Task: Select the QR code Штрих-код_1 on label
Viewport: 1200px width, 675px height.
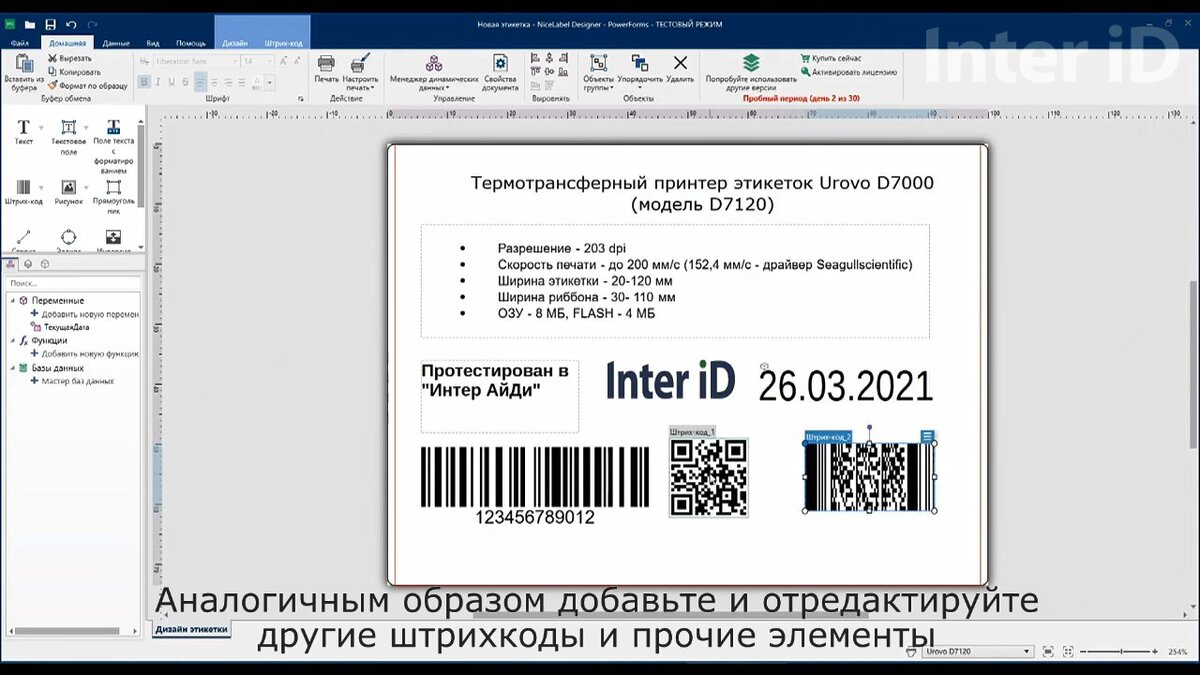Action: pyautogui.click(x=708, y=477)
